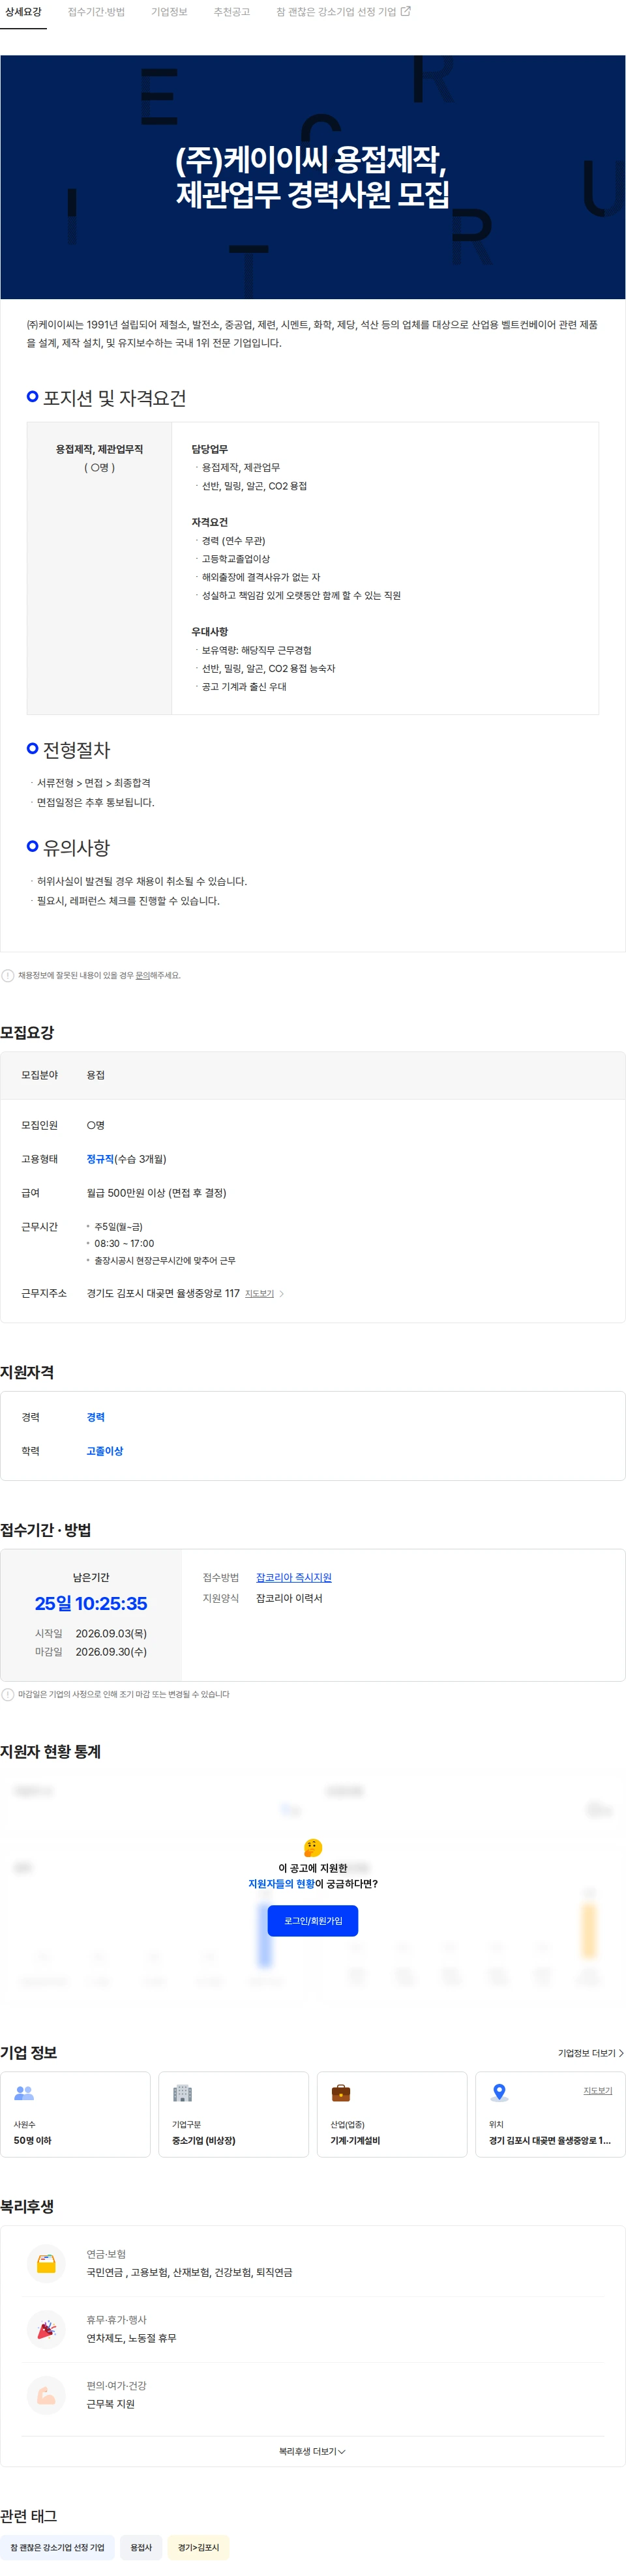Click the people icon in 사원수 card
Image resolution: width=626 pixels, height=2576 pixels.
[24, 2093]
